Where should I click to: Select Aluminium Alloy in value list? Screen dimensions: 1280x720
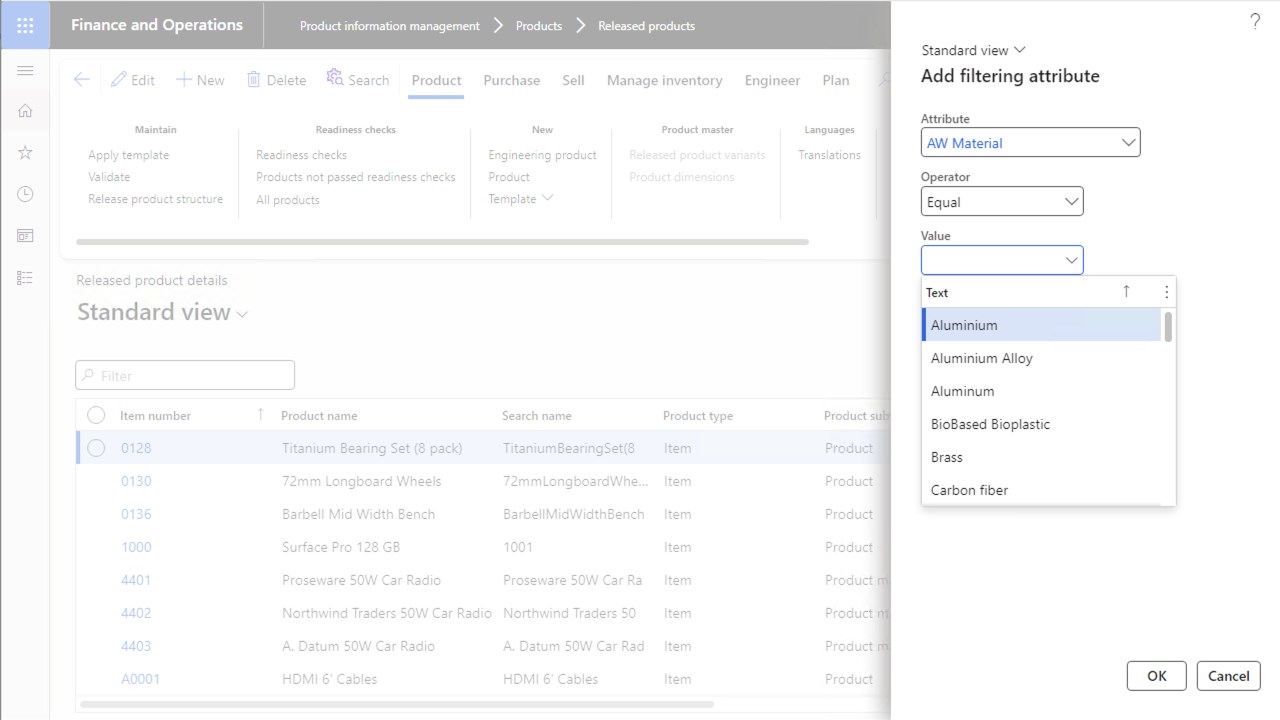click(1042, 358)
